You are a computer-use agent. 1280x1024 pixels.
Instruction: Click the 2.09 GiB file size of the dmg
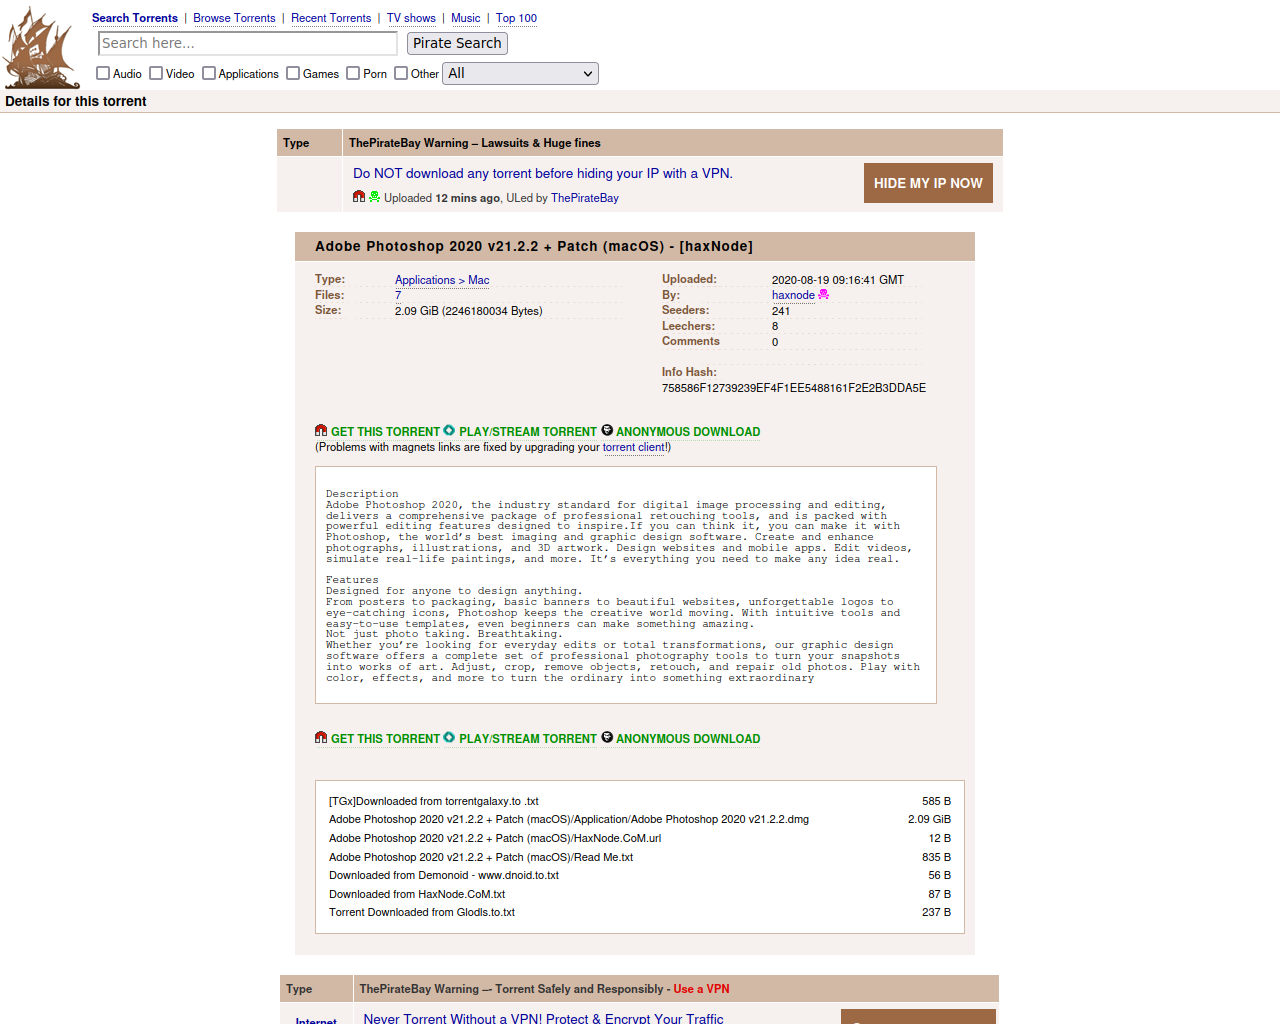[x=929, y=819]
